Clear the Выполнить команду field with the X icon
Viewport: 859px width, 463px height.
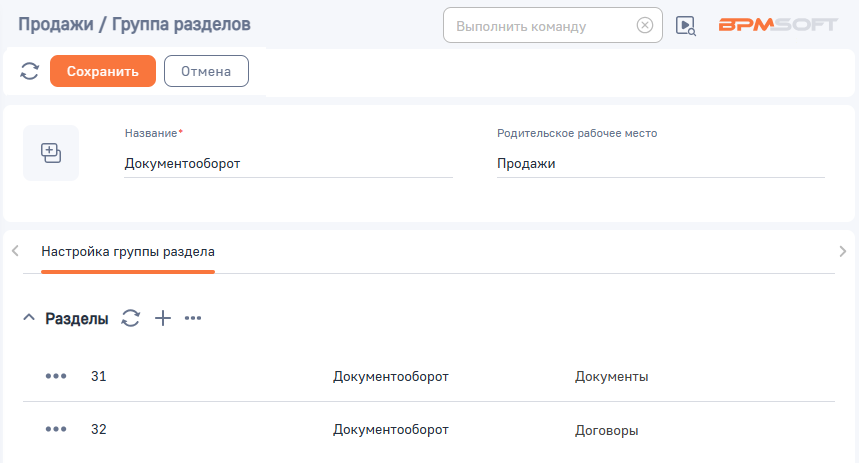point(645,25)
